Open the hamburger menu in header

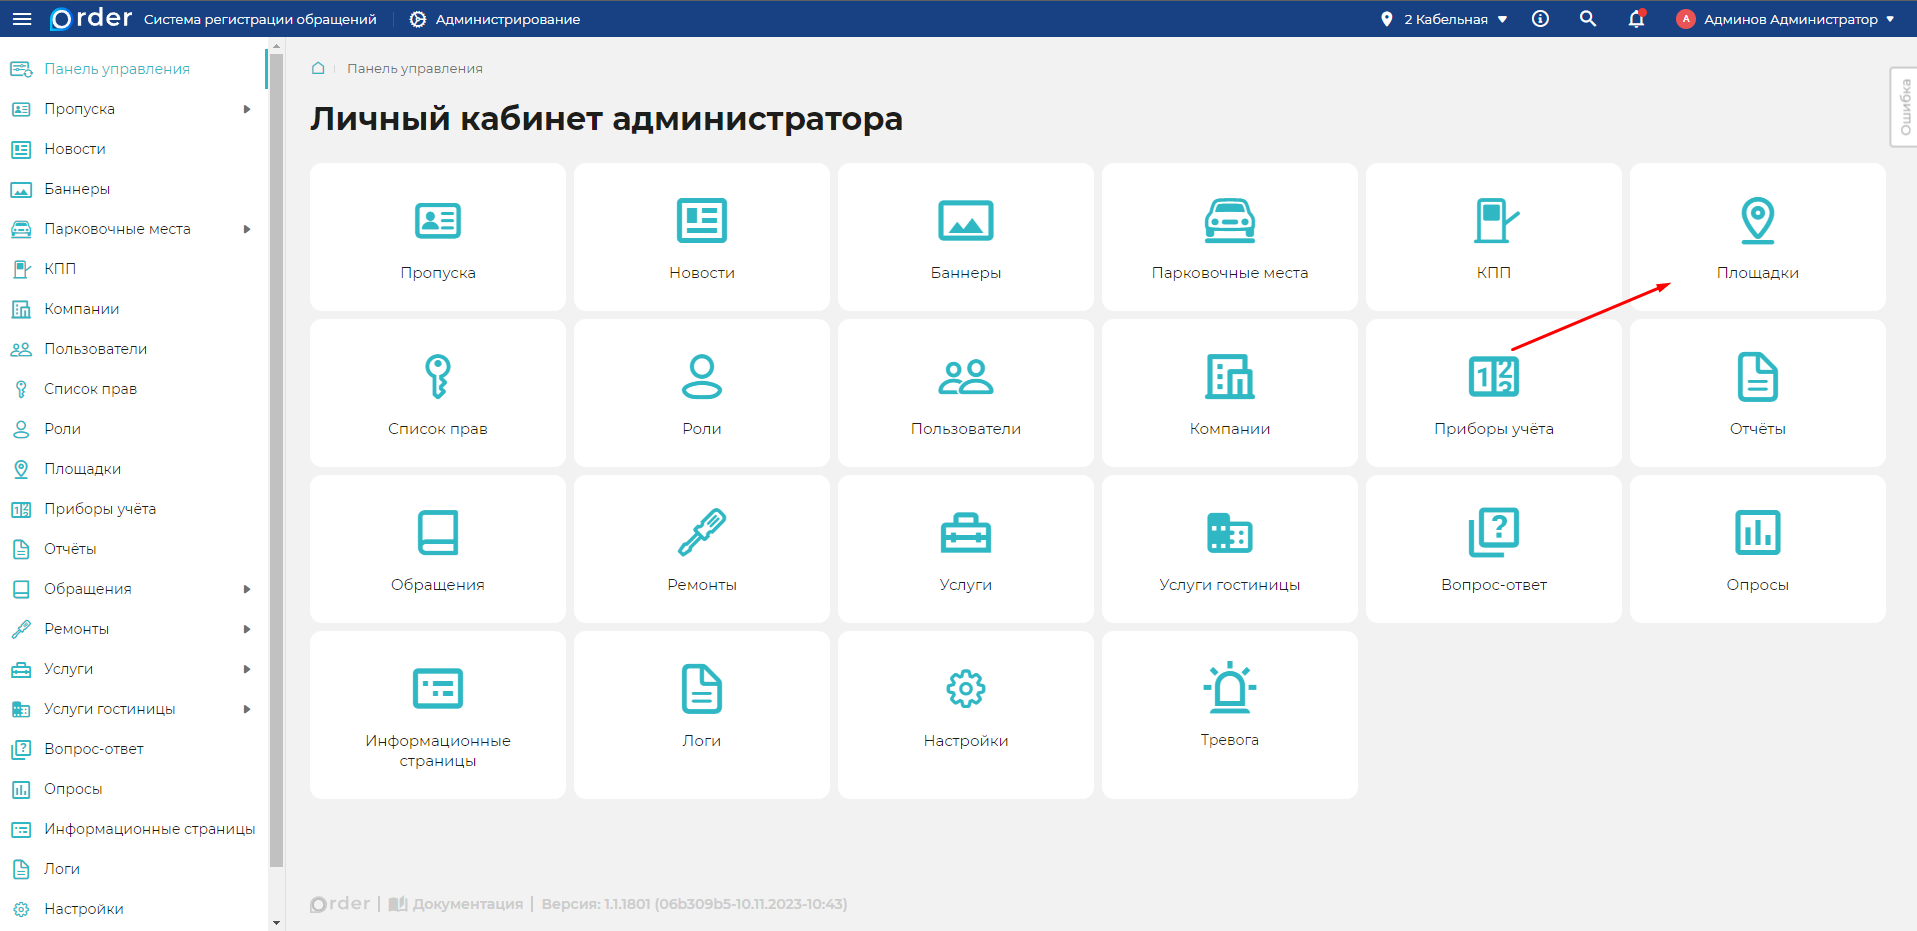click(x=22, y=19)
